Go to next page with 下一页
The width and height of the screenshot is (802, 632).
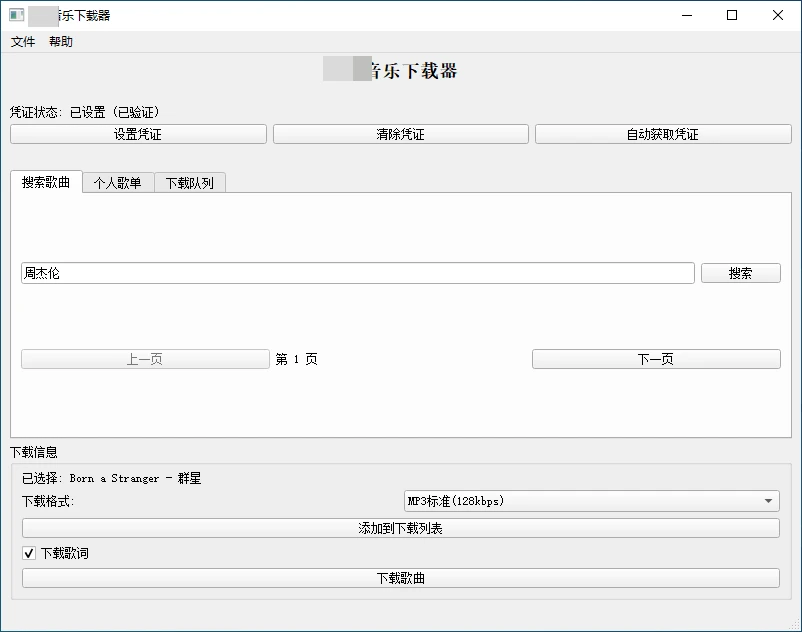[x=656, y=359]
